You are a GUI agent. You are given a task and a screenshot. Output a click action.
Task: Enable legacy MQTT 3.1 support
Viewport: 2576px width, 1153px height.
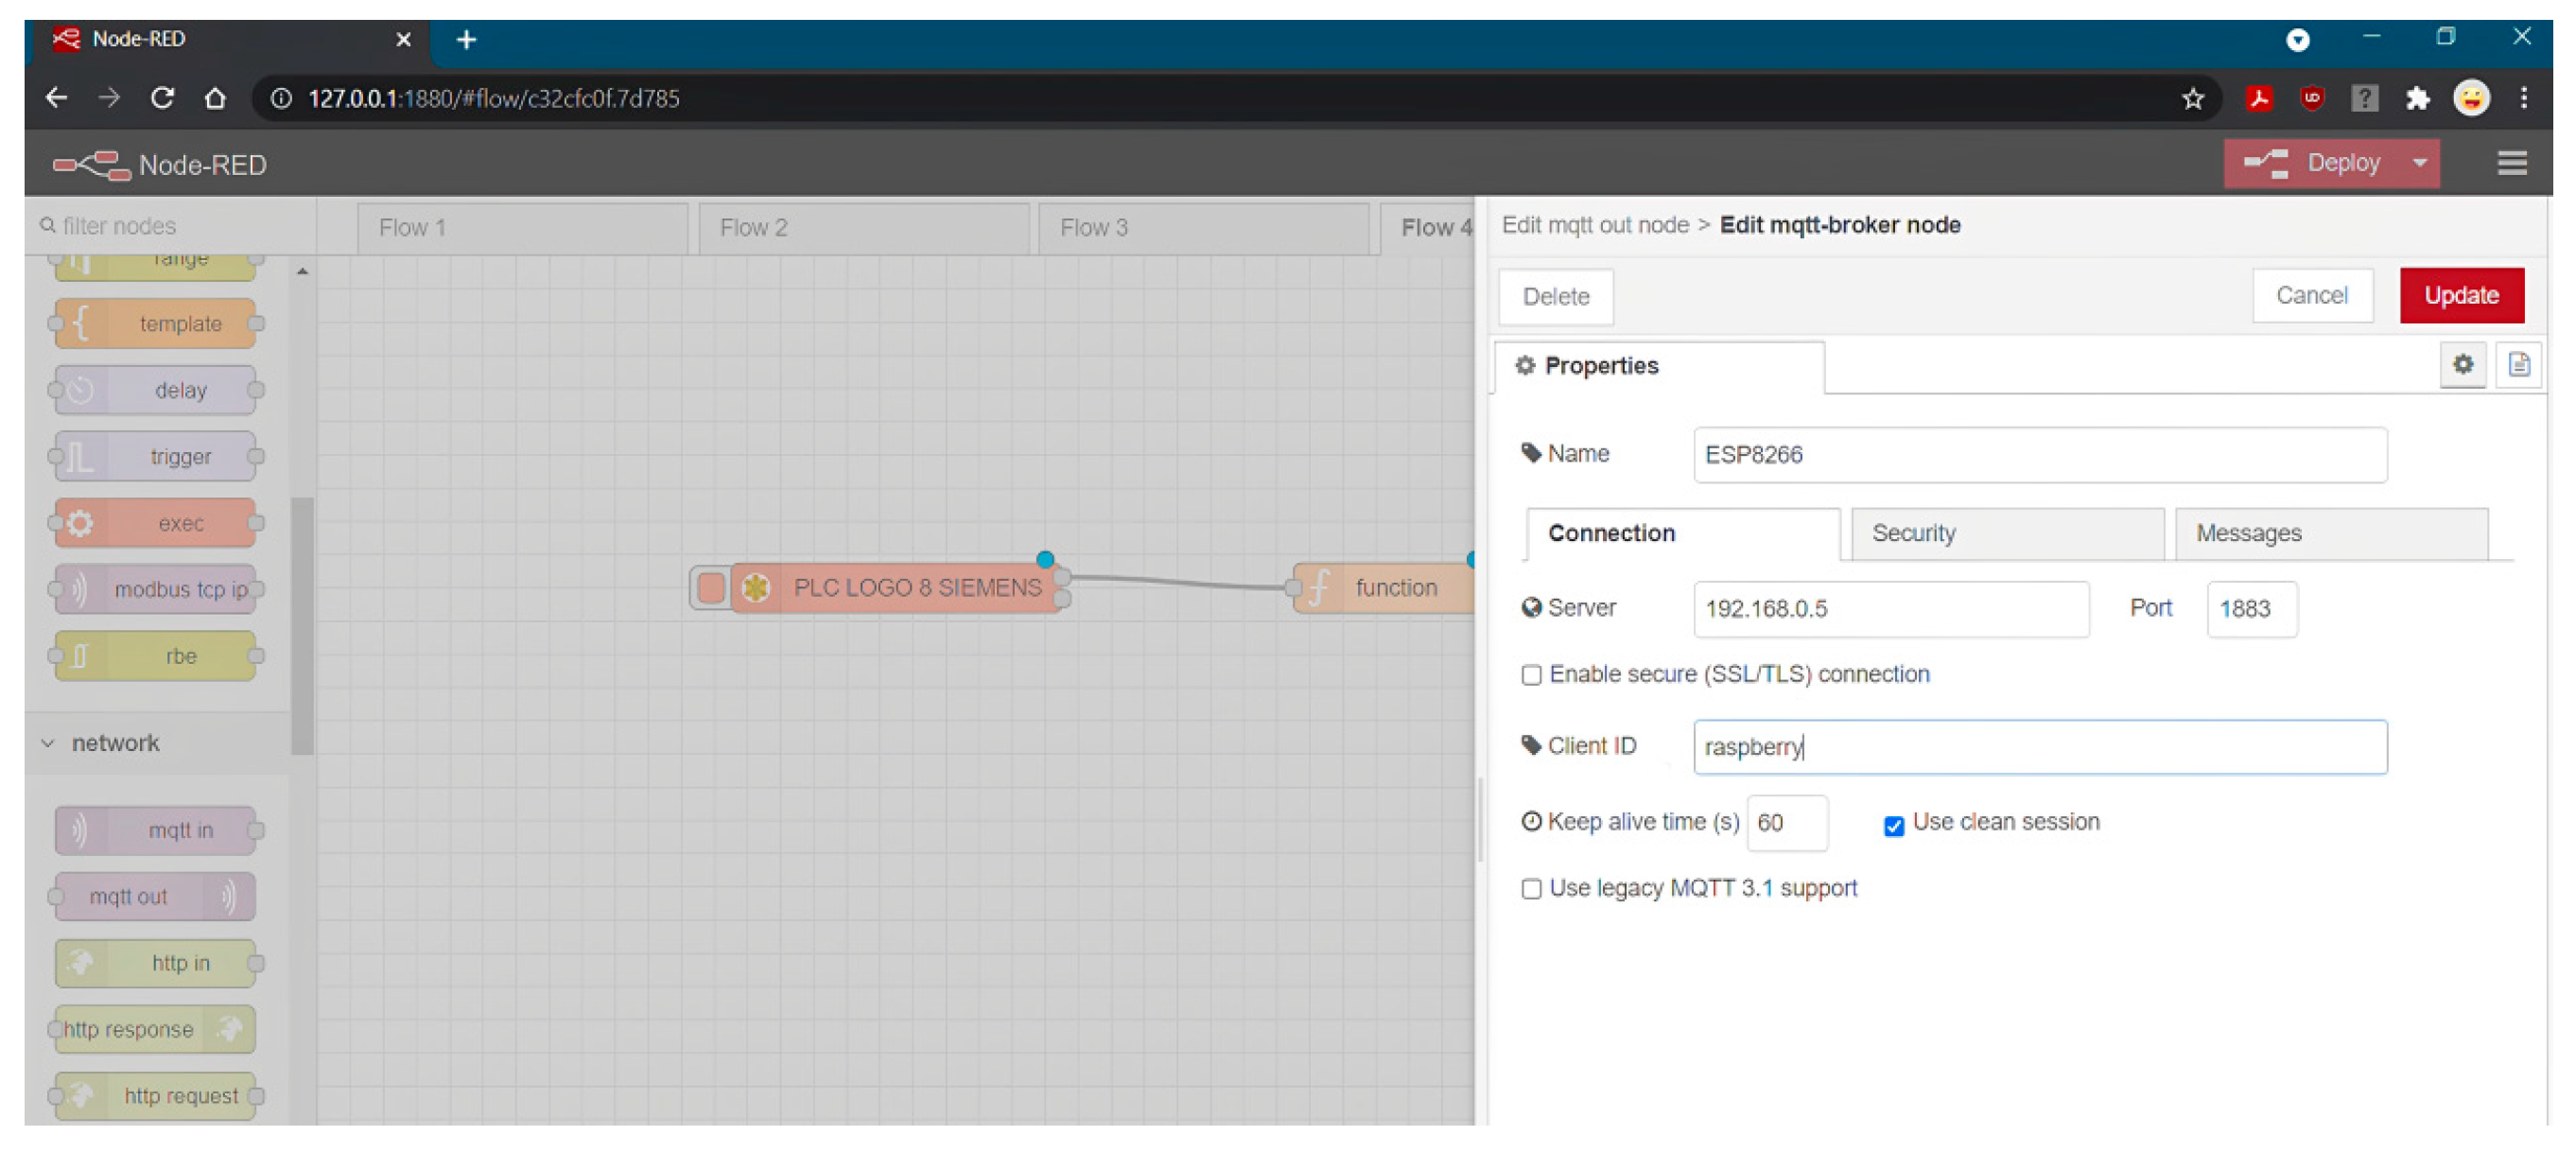[x=1531, y=889]
